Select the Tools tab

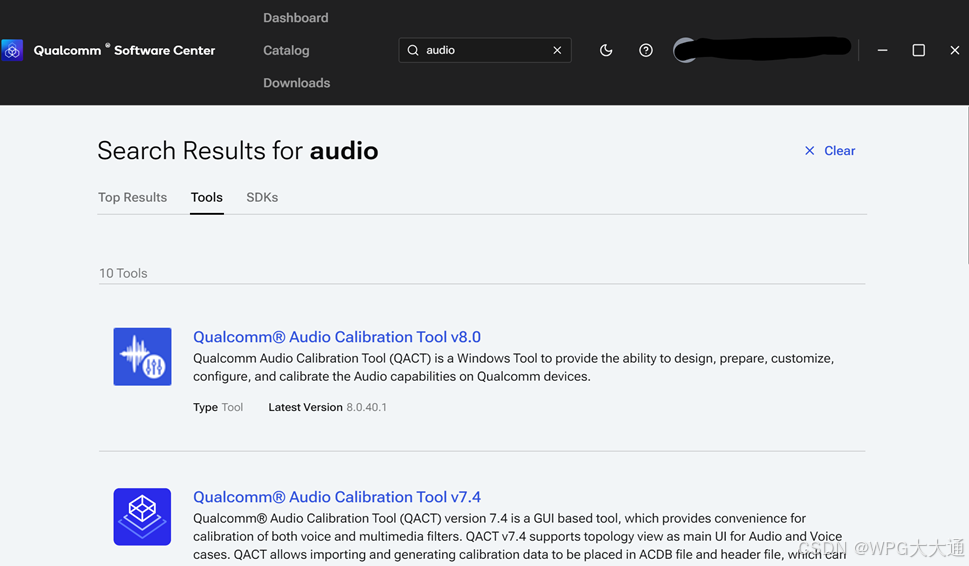206,197
